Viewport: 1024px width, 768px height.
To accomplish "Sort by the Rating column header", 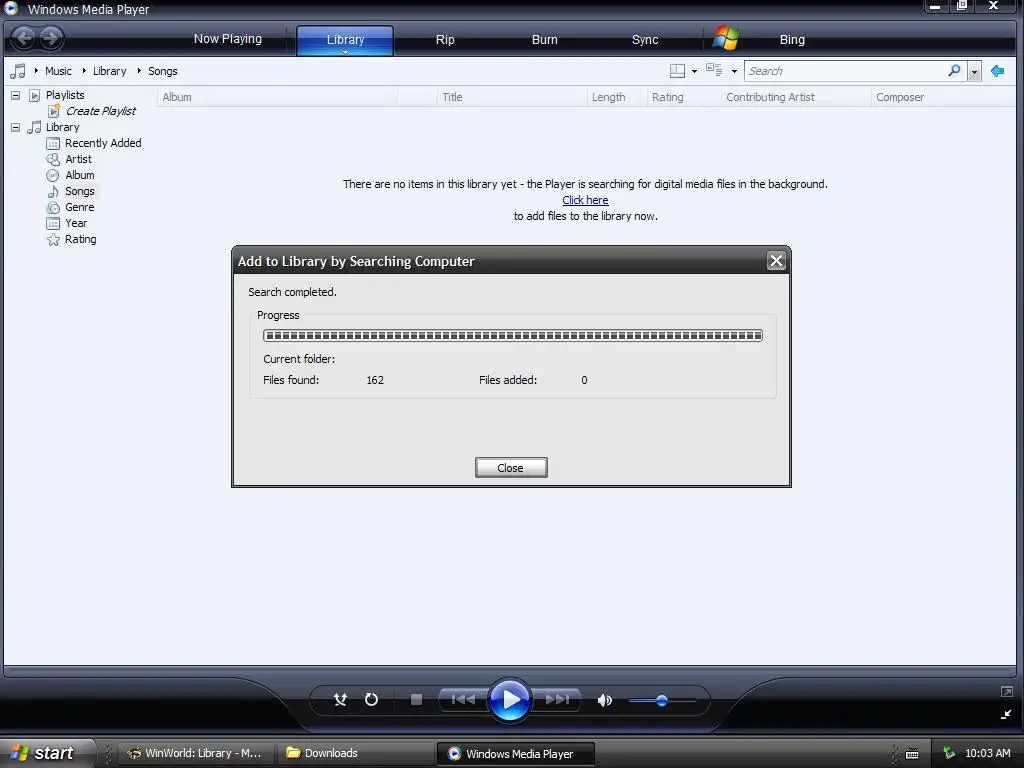I will point(684,97).
